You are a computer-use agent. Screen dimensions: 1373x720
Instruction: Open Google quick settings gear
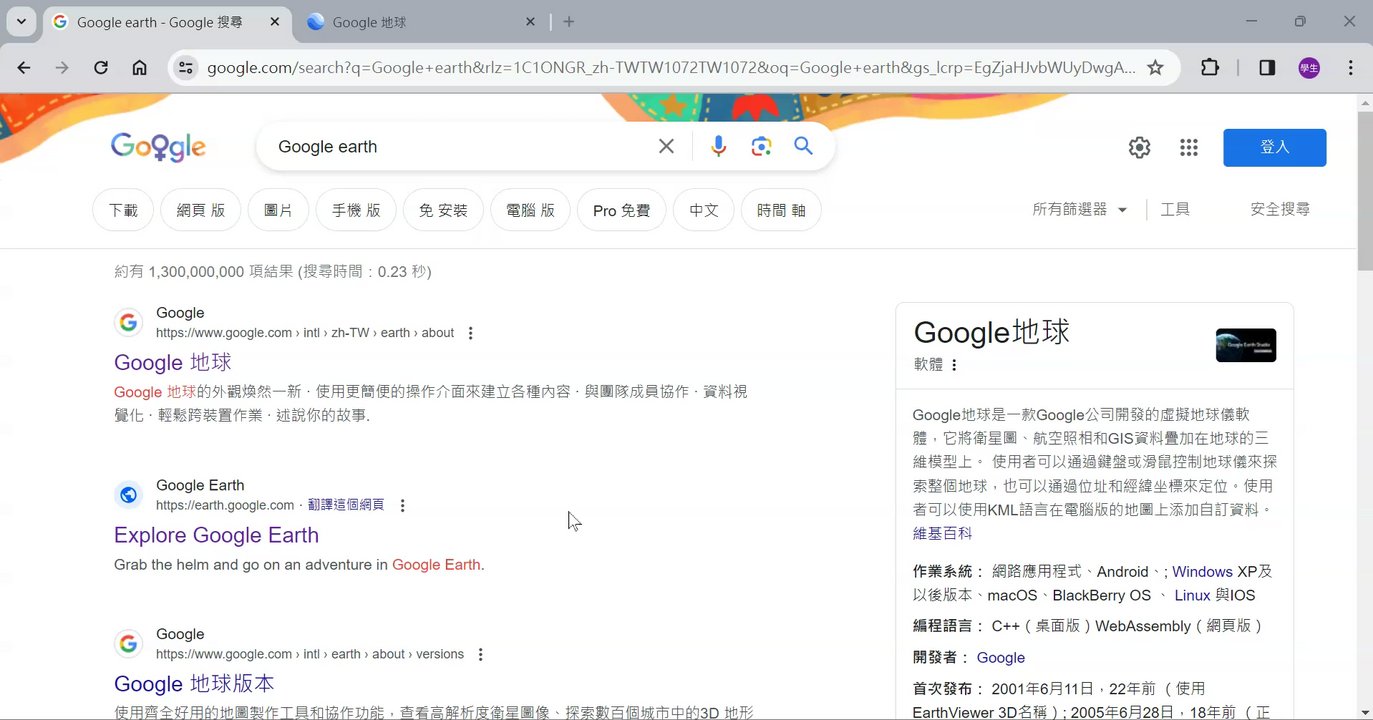click(x=1139, y=148)
